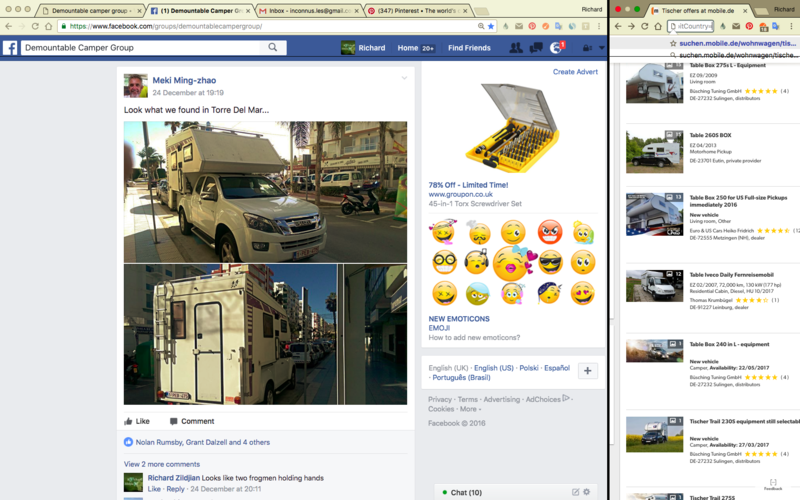Screen dimensions: 800x500
Task: Expand Facebook account dropdown arrow
Action: [x=602, y=48]
